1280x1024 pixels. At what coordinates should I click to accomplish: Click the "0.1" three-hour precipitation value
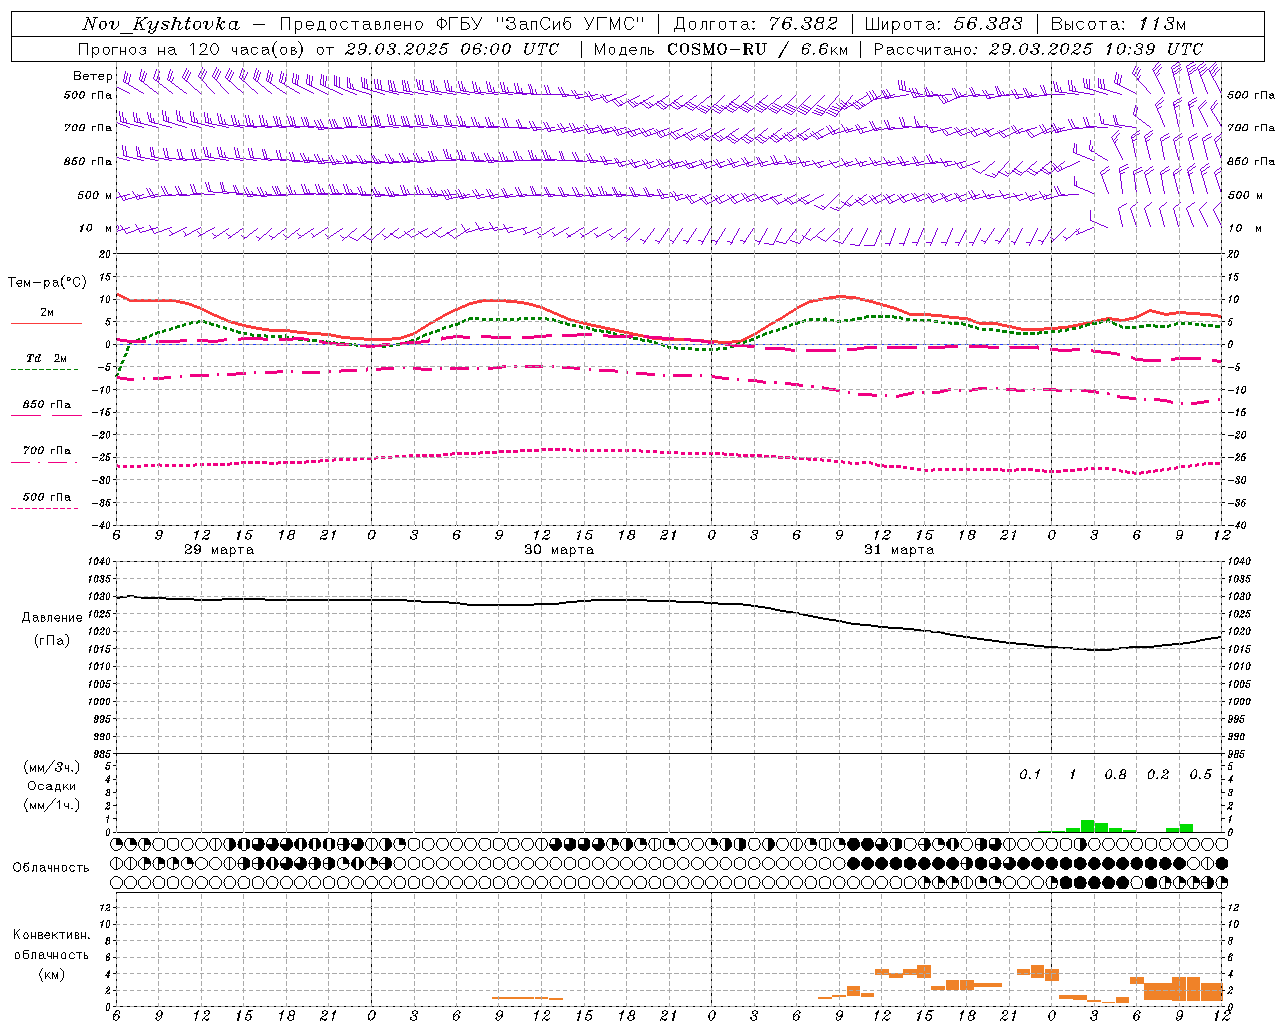point(1030,774)
